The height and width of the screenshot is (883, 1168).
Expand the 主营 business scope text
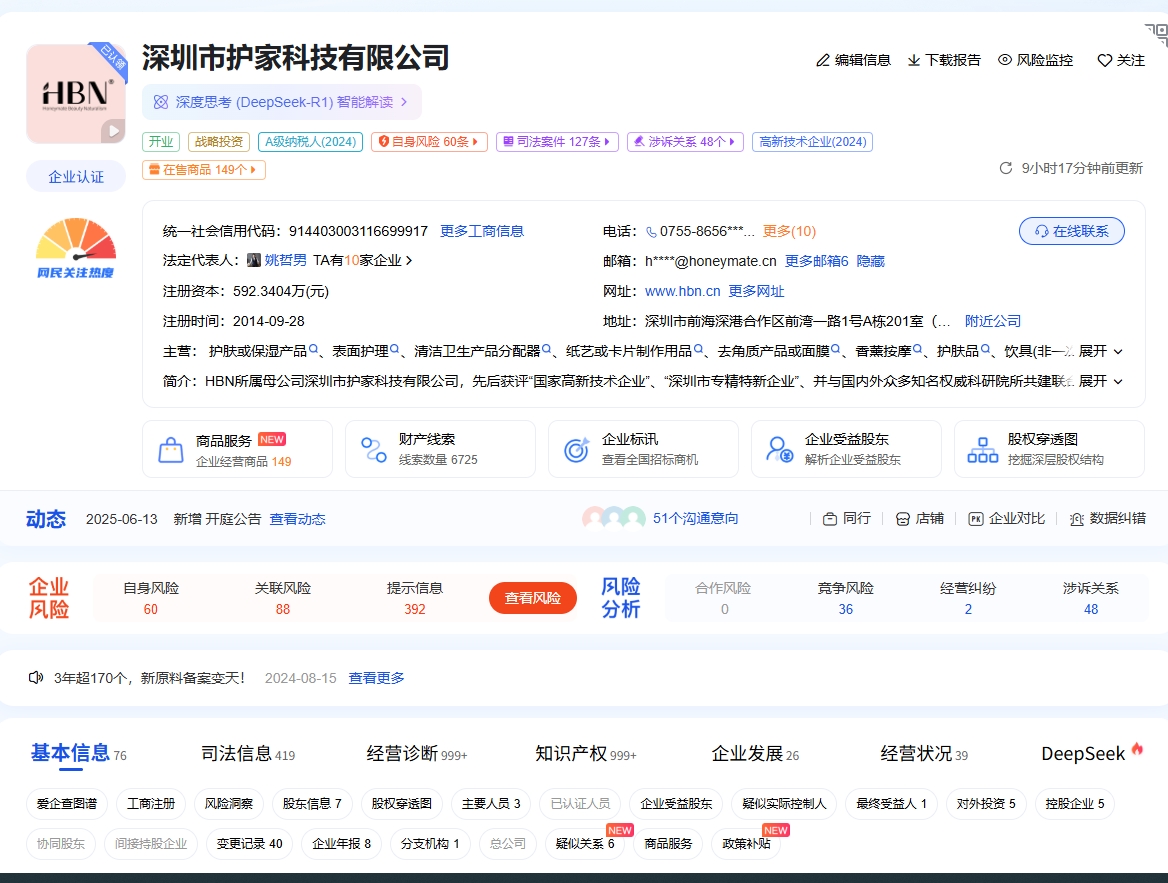1101,351
